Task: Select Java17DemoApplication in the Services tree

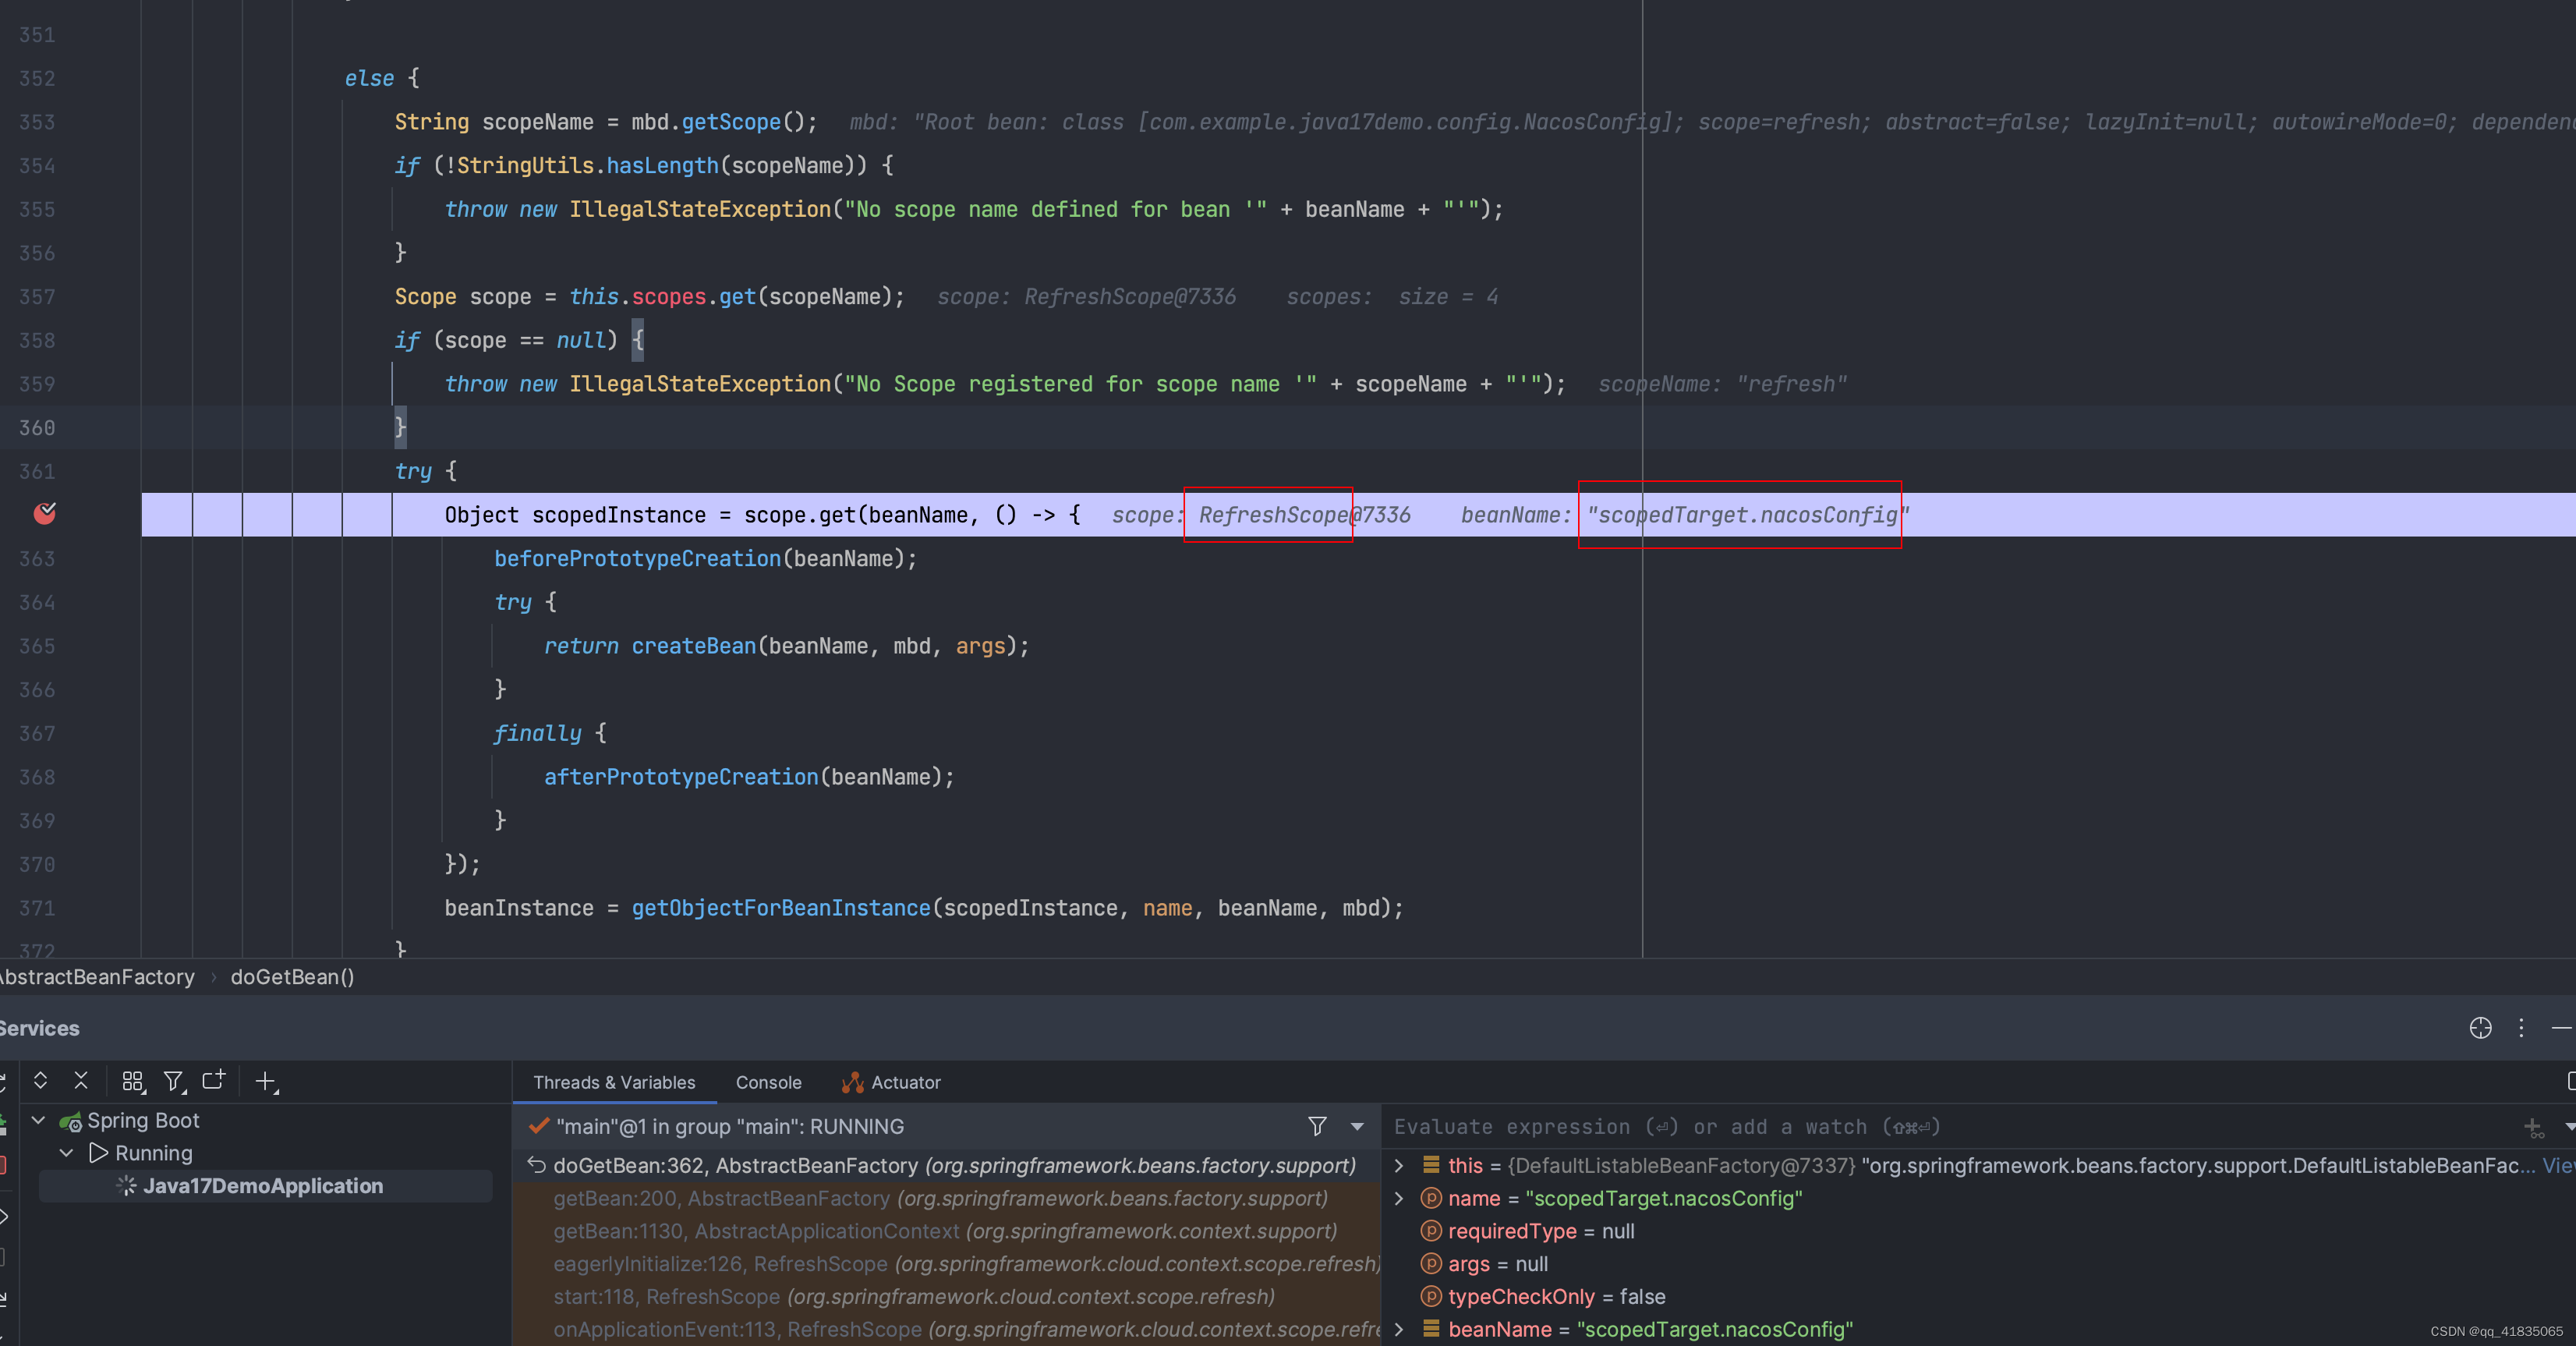Action: [262, 1186]
